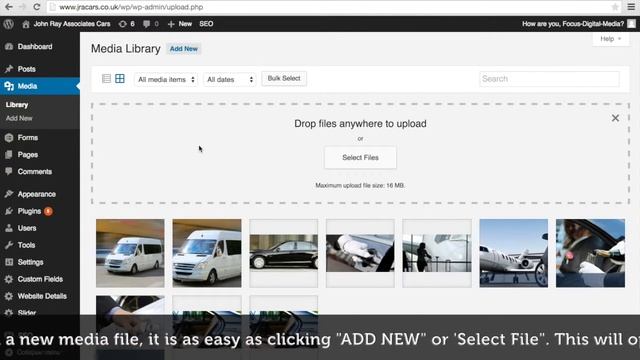Open the Dashboard menu item
640x360 pixels.
[x=35, y=47]
